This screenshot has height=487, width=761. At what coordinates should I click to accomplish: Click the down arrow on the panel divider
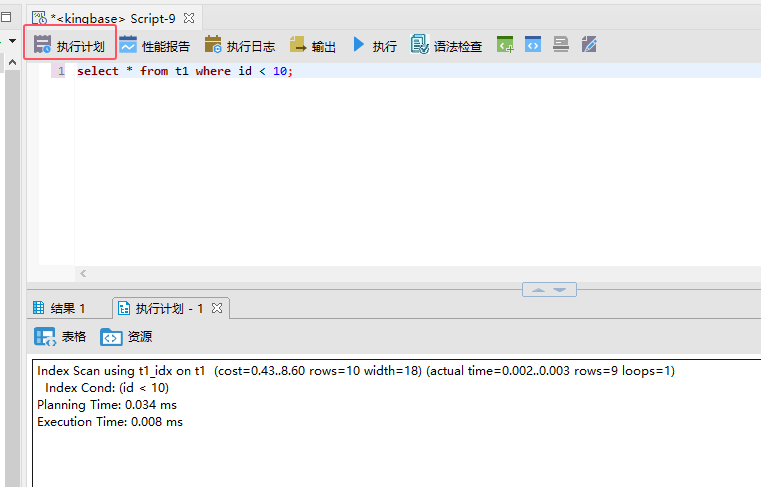pos(560,290)
